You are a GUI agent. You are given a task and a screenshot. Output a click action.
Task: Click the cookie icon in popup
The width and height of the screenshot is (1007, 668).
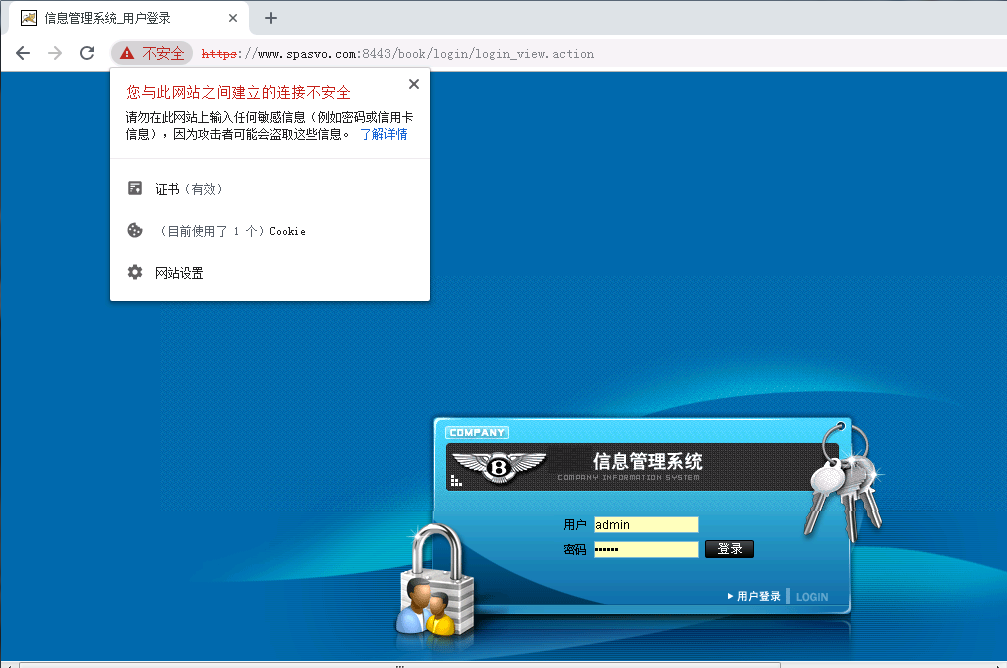(x=135, y=231)
